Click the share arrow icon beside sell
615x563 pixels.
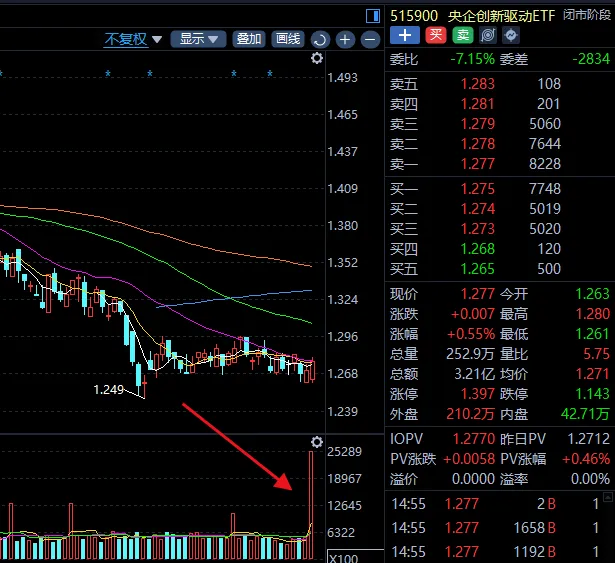510,35
